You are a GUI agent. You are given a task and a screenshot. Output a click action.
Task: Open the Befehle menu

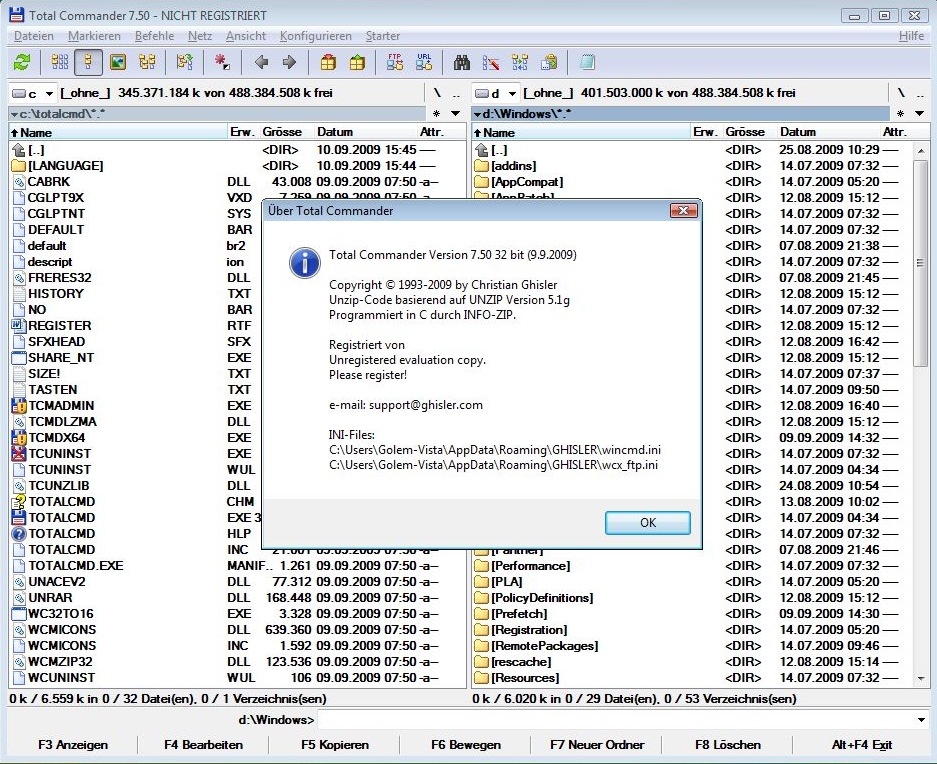pos(154,36)
